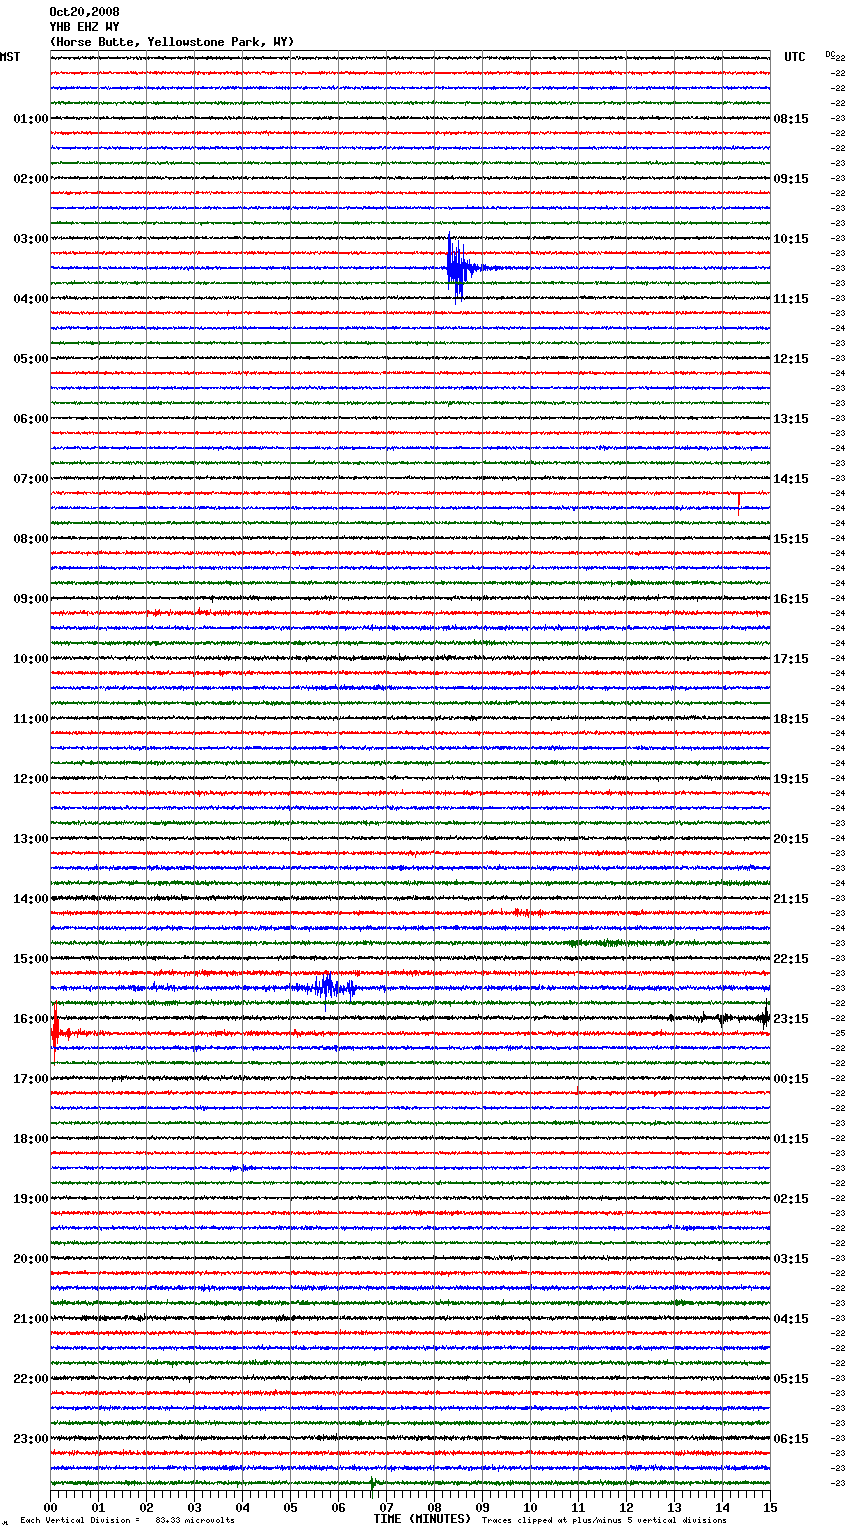The width and height of the screenshot is (850, 1534).
Task: Select the 16:00 MST hour label
Action: (x=31, y=1019)
